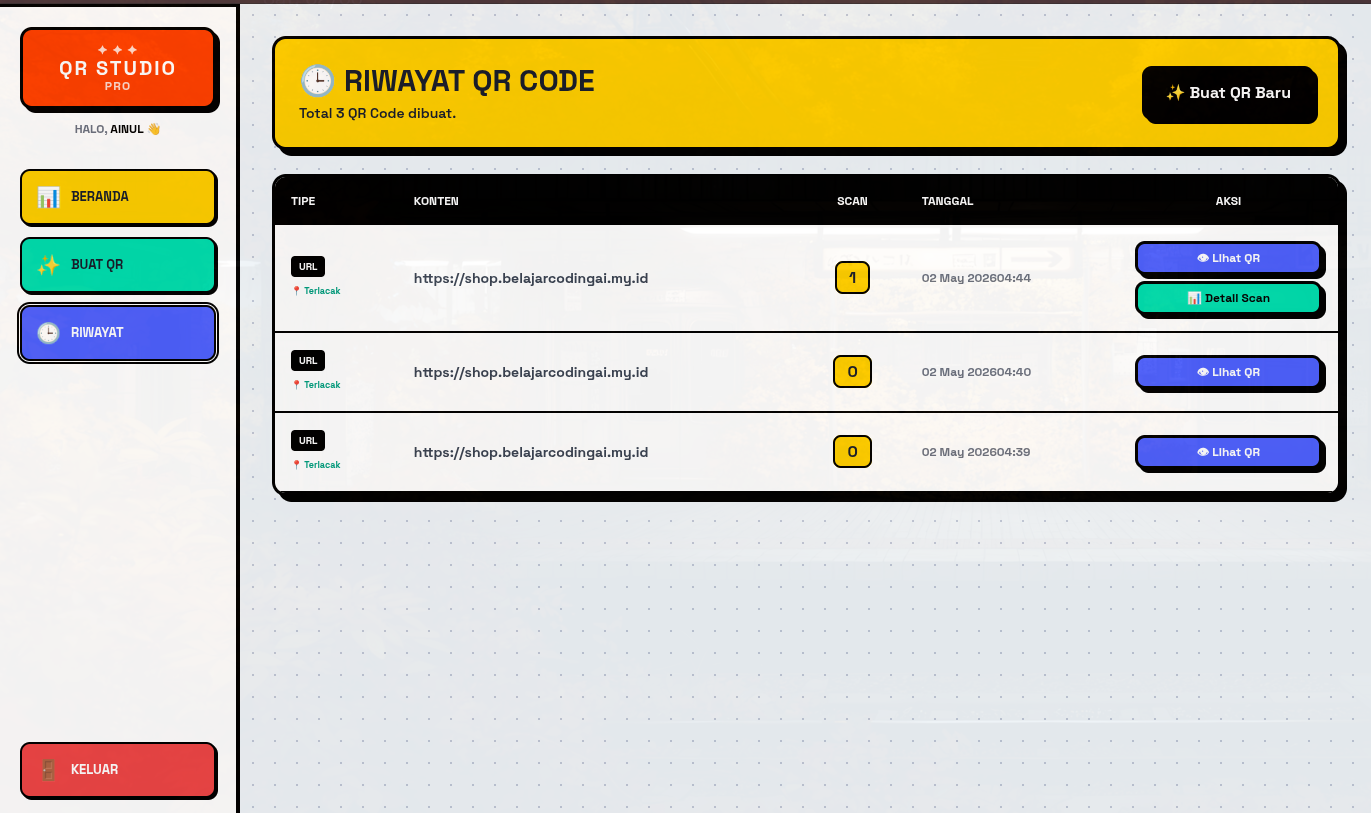Click the SCAN column header
The width and height of the screenshot is (1371, 813).
click(x=852, y=201)
